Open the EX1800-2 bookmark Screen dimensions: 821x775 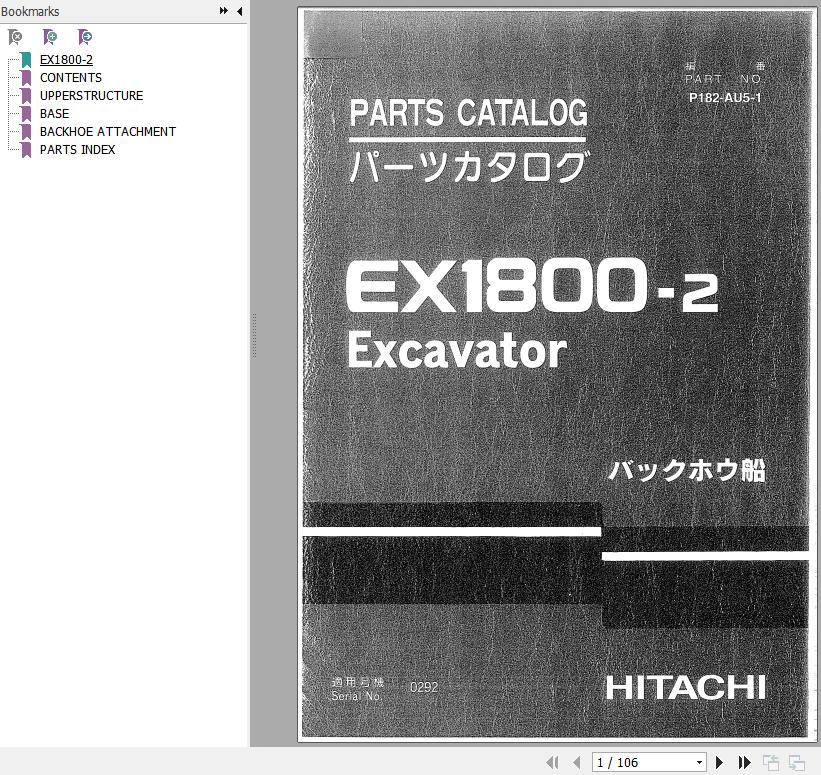click(x=66, y=60)
